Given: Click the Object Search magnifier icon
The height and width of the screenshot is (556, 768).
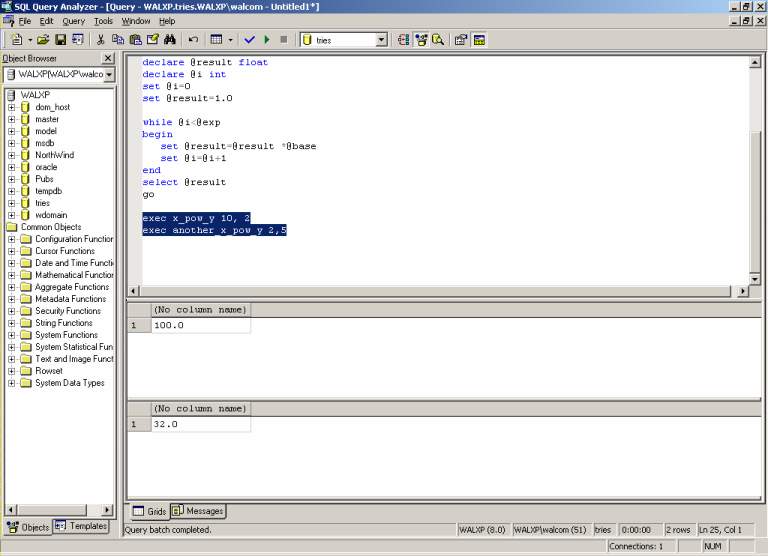Looking at the screenshot, I should 438,40.
